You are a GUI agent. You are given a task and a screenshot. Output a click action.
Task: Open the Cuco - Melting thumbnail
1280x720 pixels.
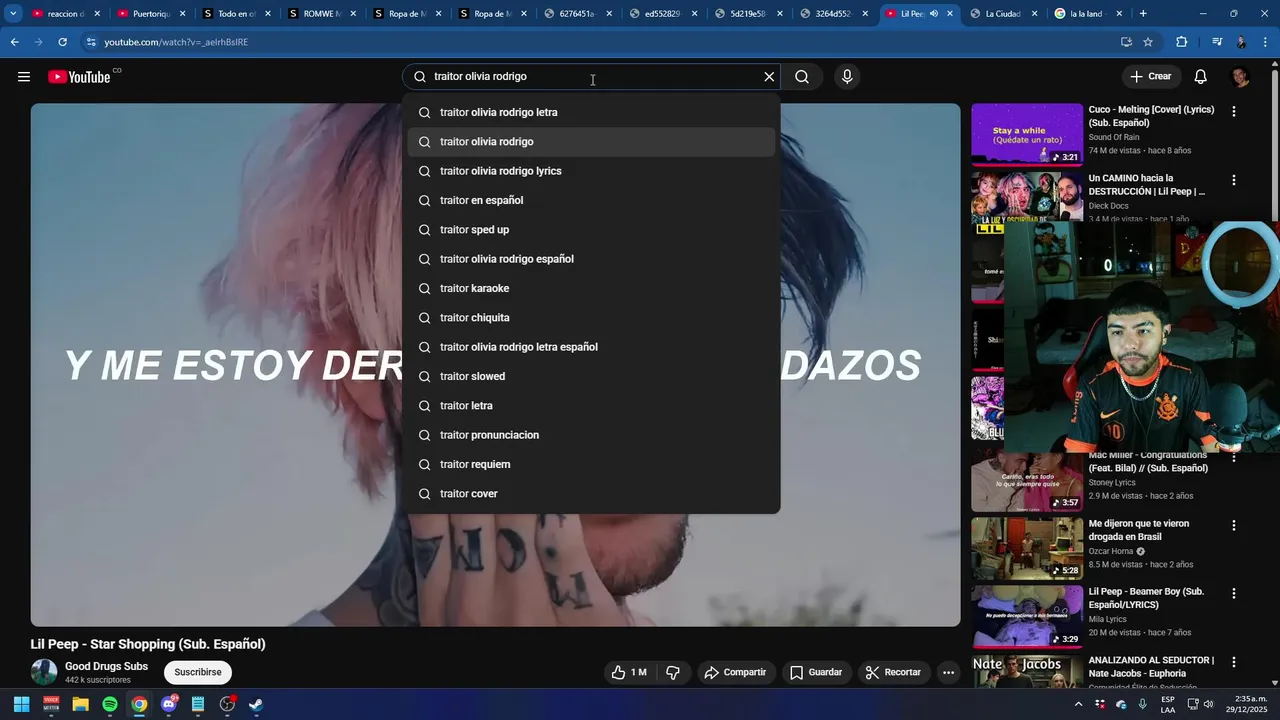click(1027, 135)
